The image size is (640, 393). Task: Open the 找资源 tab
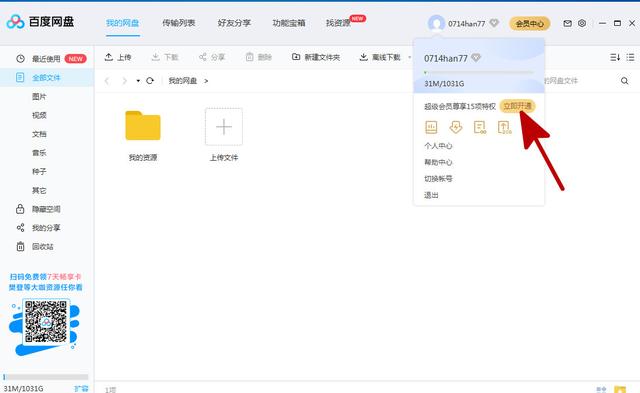[338, 23]
